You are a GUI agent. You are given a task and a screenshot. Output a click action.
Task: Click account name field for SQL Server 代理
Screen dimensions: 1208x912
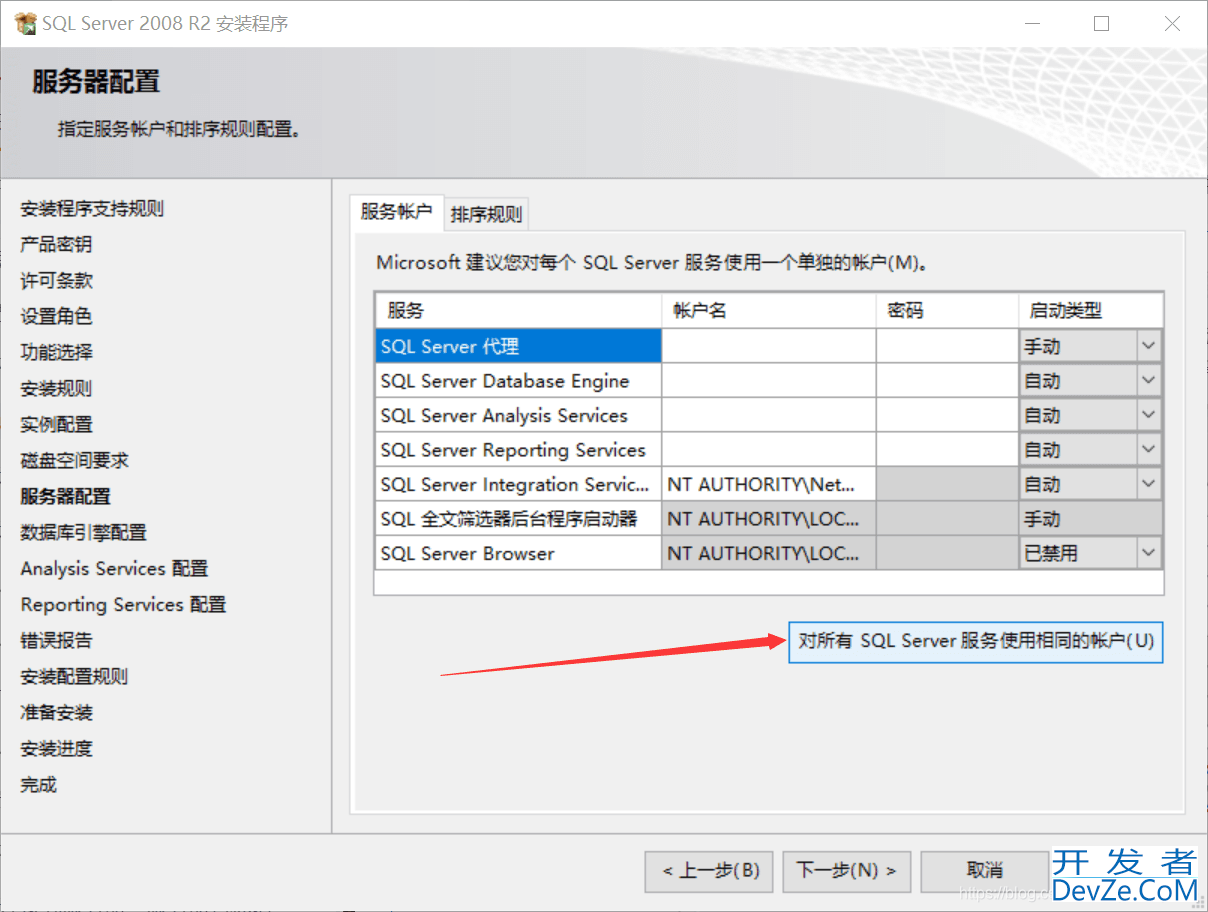pos(769,346)
